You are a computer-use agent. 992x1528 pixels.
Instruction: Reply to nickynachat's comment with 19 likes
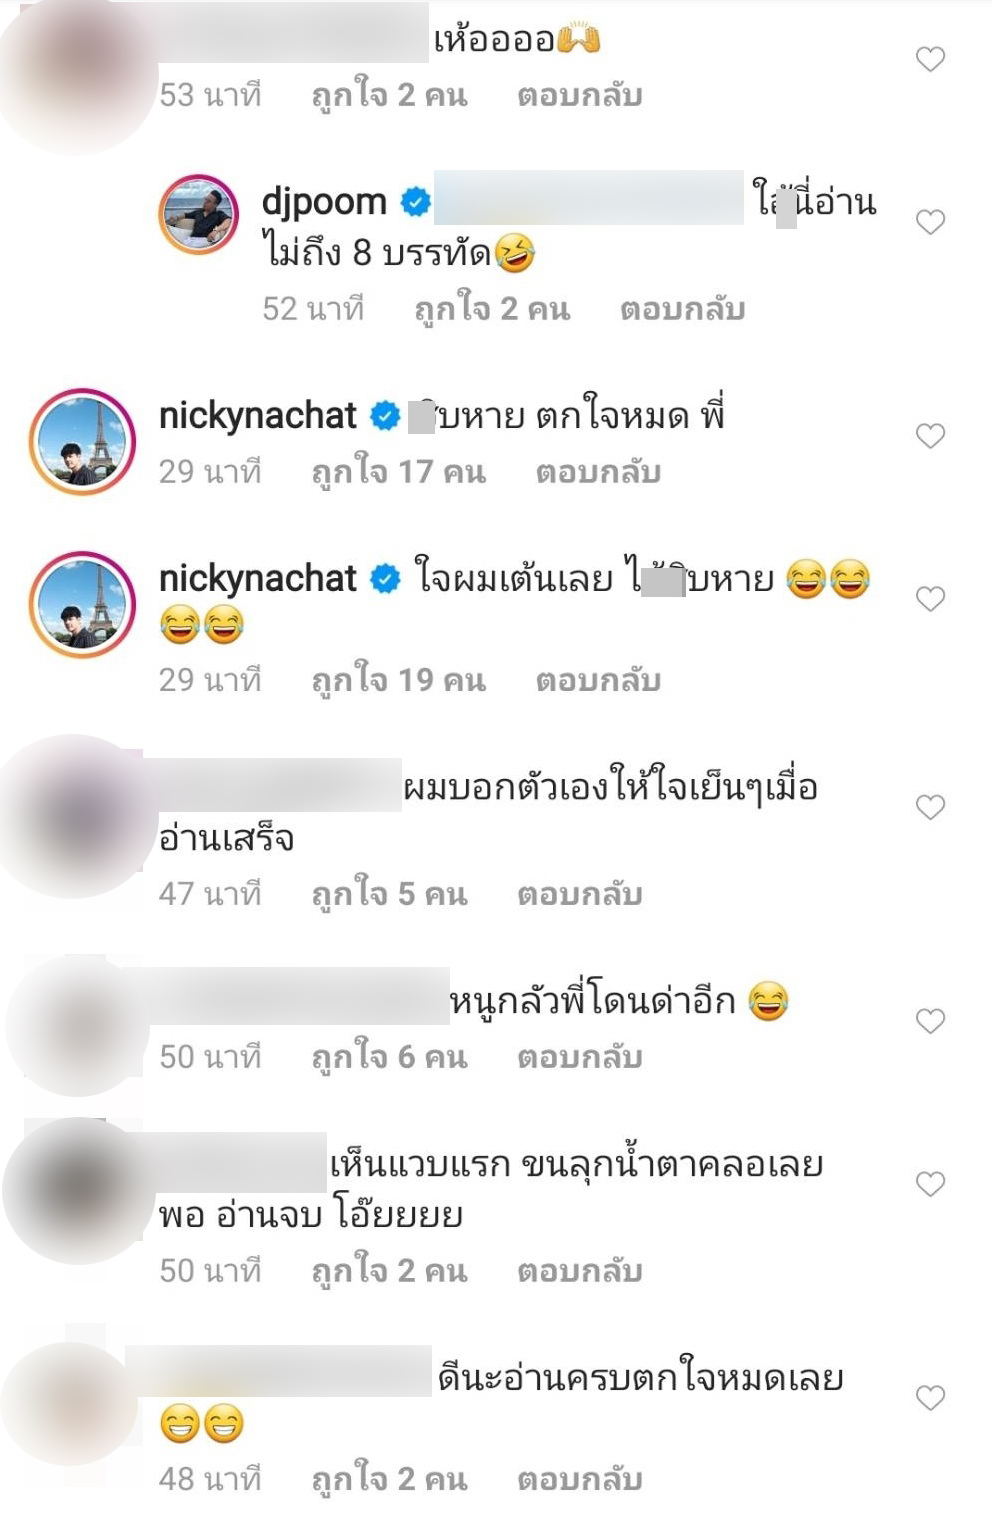[x=598, y=681]
